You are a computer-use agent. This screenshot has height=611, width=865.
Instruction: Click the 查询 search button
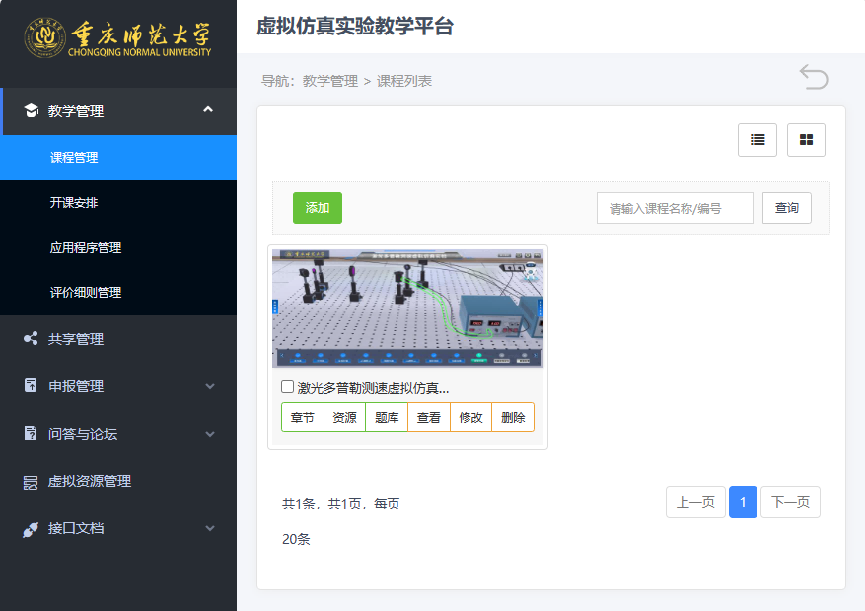point(786,208)
